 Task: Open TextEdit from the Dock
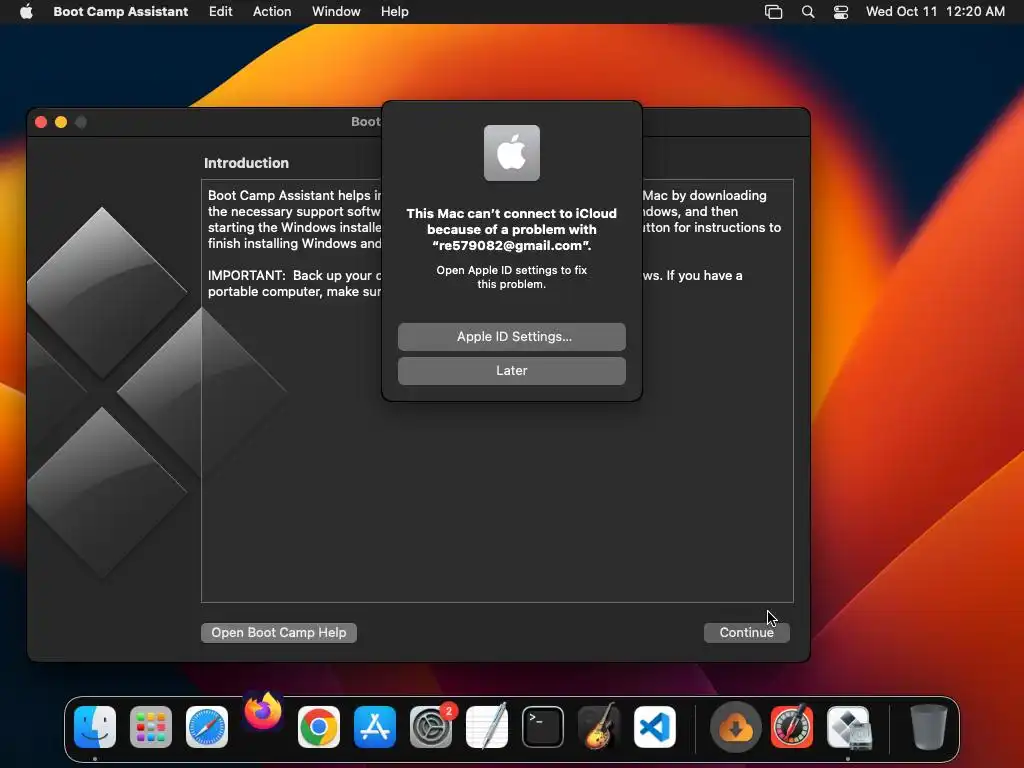[x=487, y=727]
